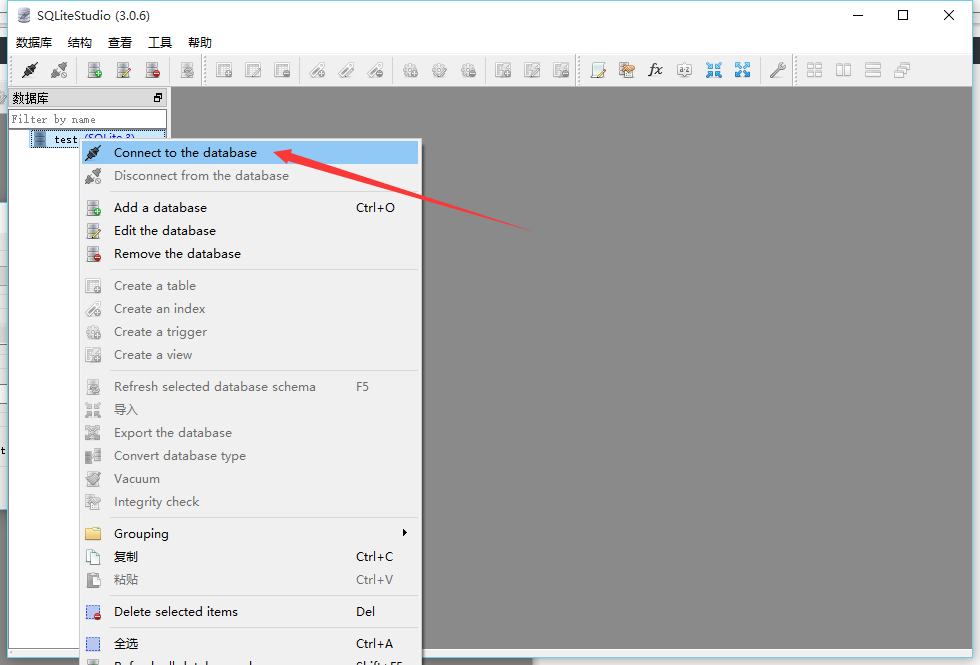The height and width of the screenshot is (665, 980).
Task: Click the toolbar Create index icon
Action: click(x=318, y=70)
